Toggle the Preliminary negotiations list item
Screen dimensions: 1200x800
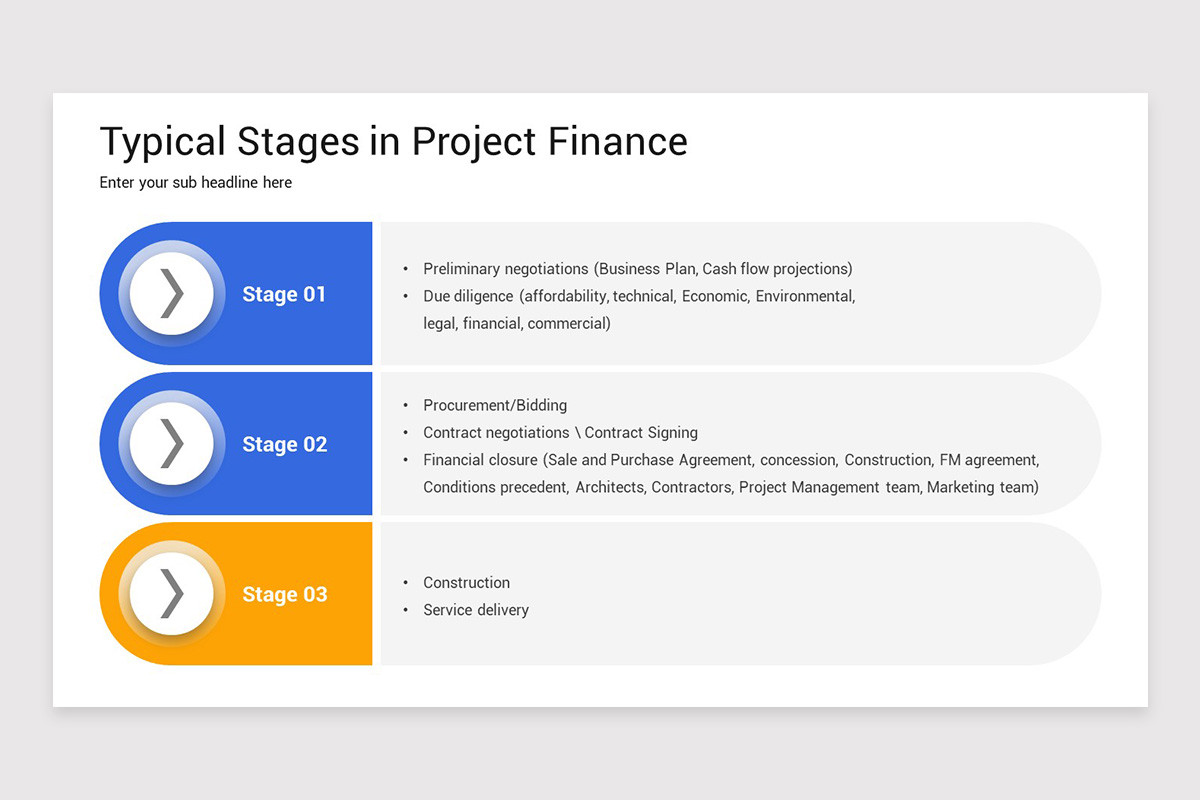(x=638, y=268)
